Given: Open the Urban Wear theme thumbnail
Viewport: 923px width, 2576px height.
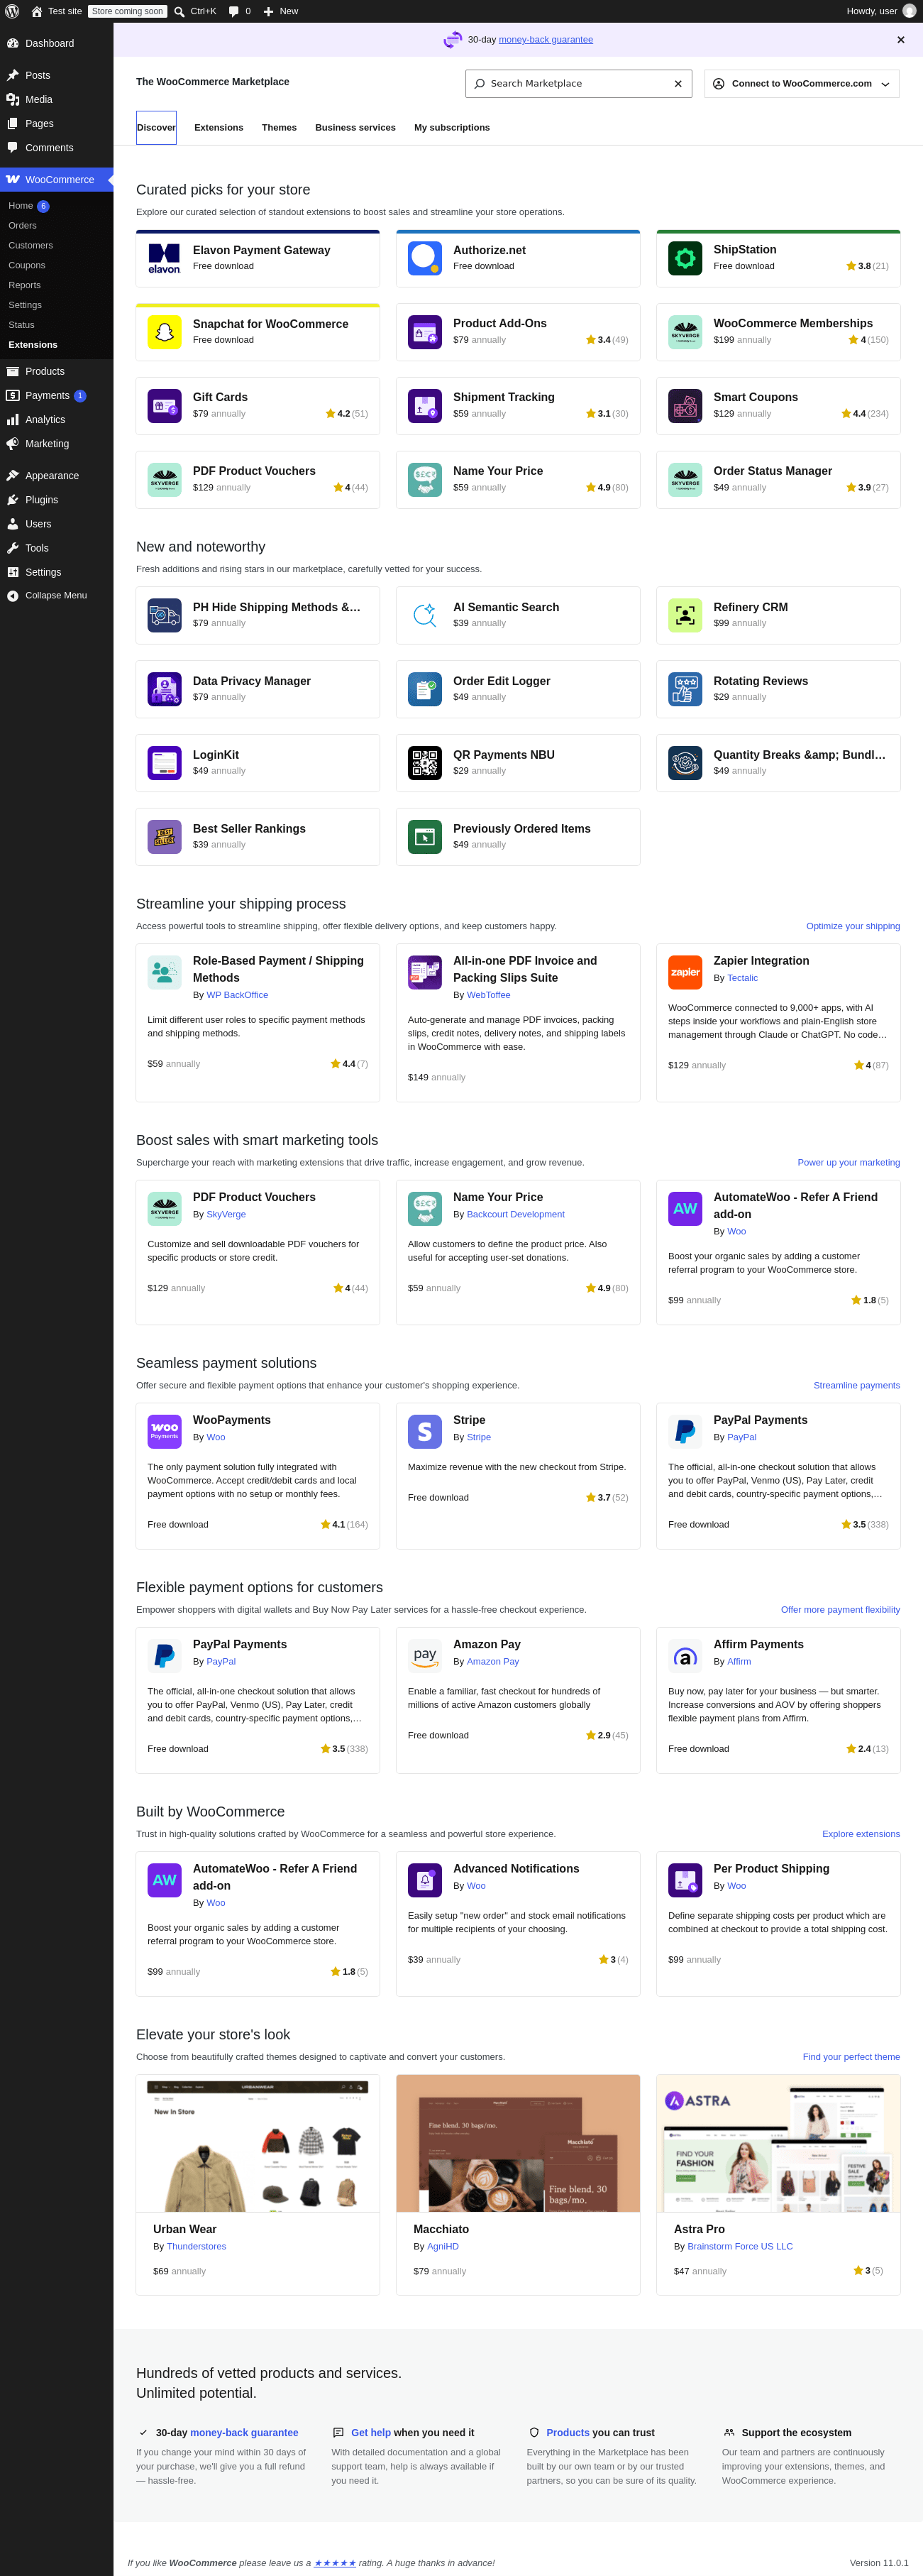Looking at the screenshot, I should (x=258, y=2142).
